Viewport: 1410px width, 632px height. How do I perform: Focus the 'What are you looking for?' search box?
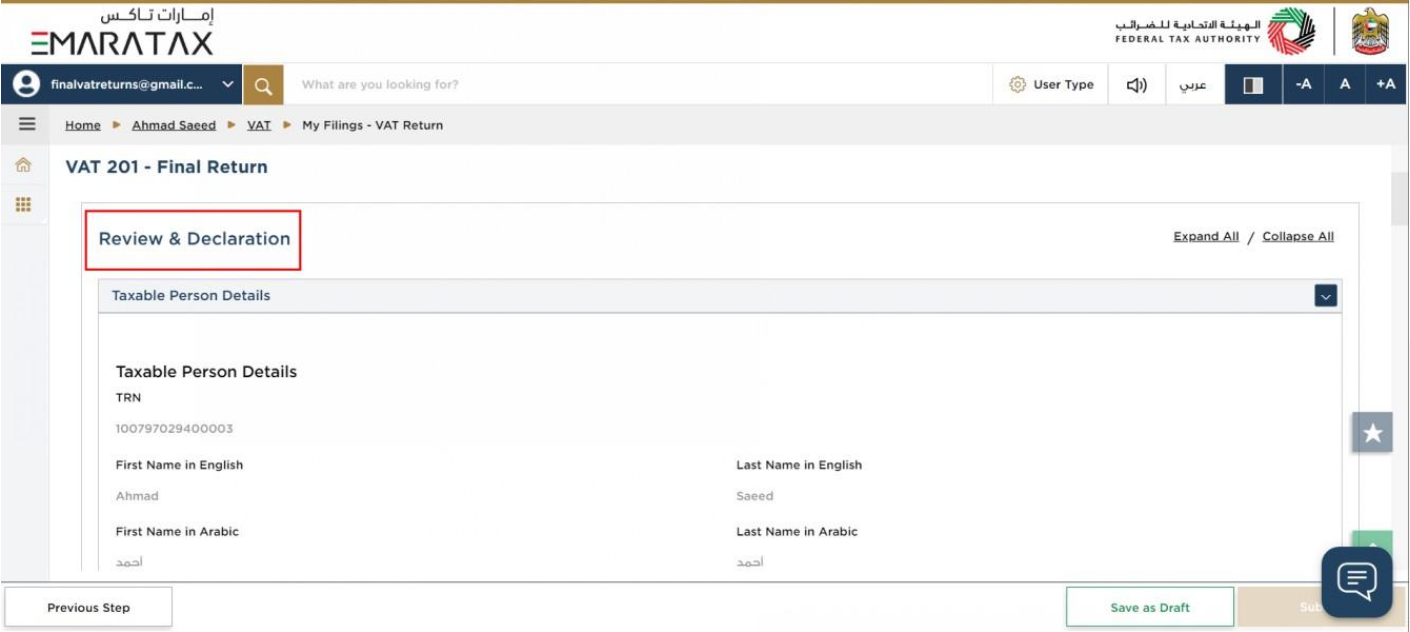tap(640, 85)
